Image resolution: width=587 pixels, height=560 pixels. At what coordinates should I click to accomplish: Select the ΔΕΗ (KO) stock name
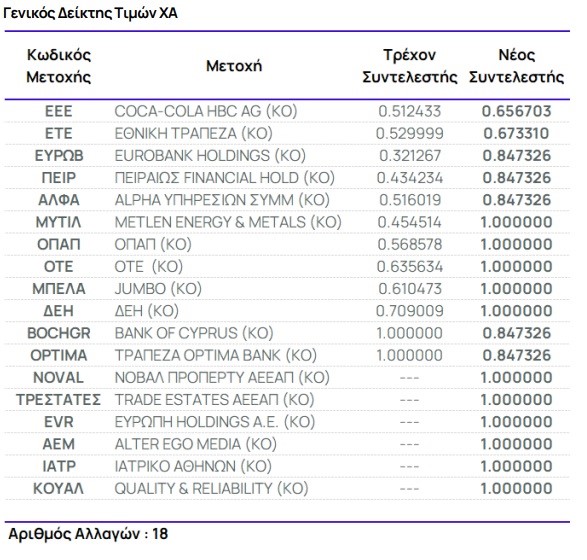tap(147, 311)
